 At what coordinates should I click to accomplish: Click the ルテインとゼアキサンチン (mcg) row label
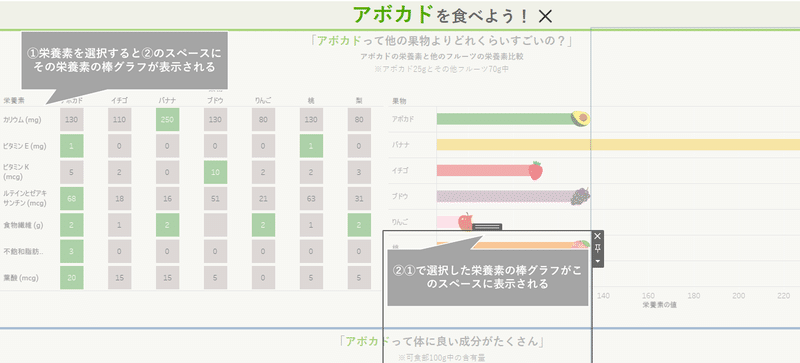click(24, 199)
